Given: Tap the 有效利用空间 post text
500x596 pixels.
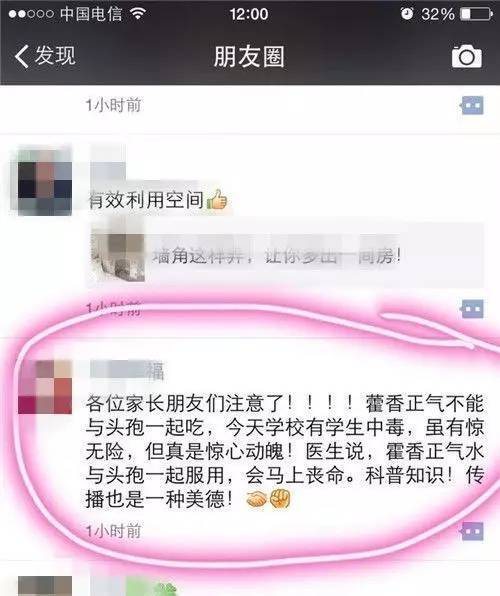Looking at the screenshot, I should coord(157,199).
